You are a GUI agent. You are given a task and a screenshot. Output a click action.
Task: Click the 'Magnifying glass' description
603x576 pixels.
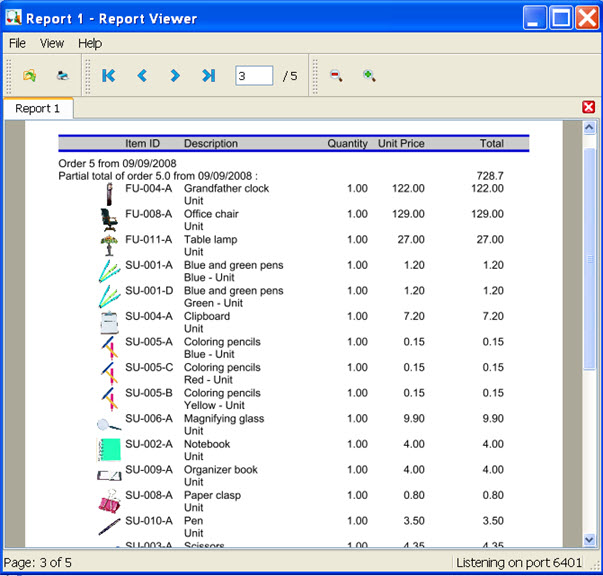click(224, 419)
